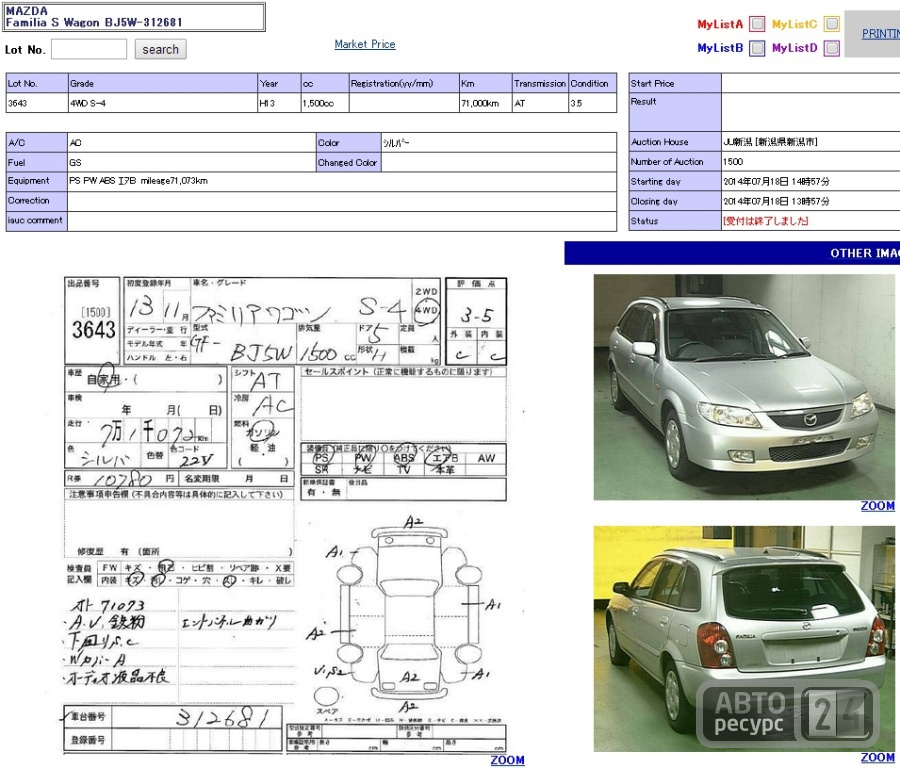The image size is (900, 768).
Task: Click the Start Price label
Action: tap(653, 83)
